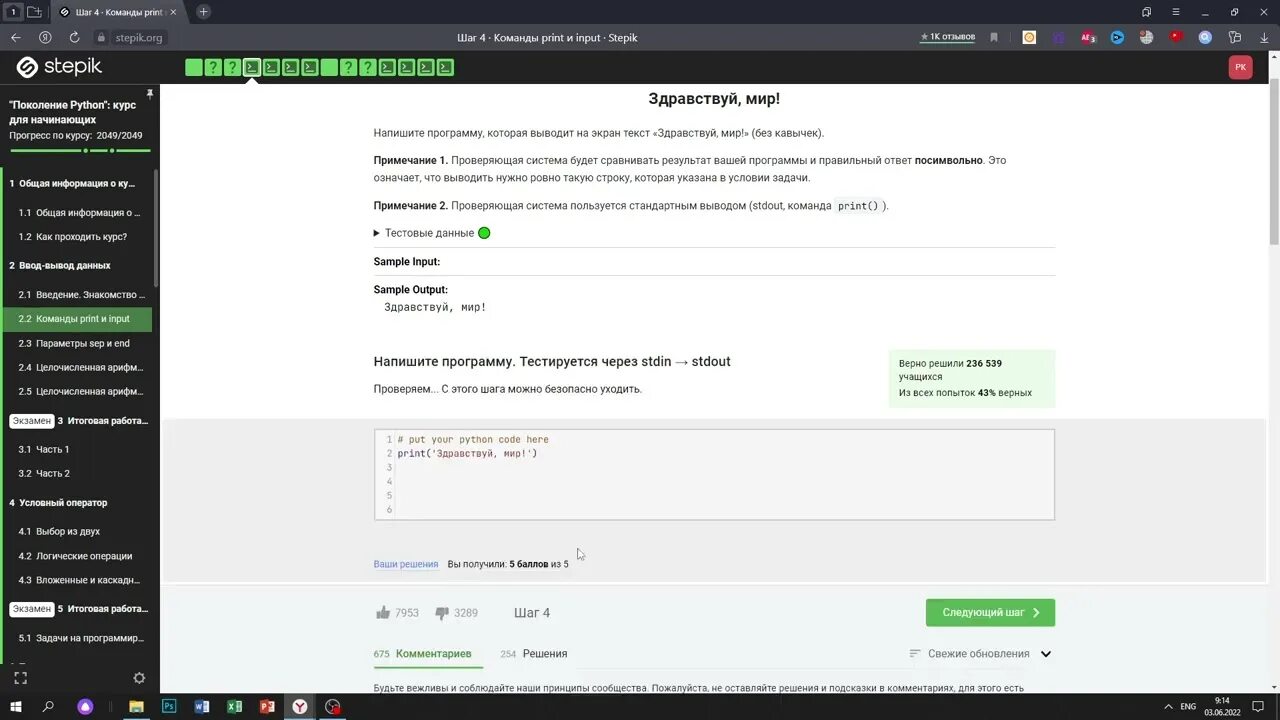Screen dimensions: 1280x720
Task: Click inside the Python code editor
Action: click(x=714, y=475)
